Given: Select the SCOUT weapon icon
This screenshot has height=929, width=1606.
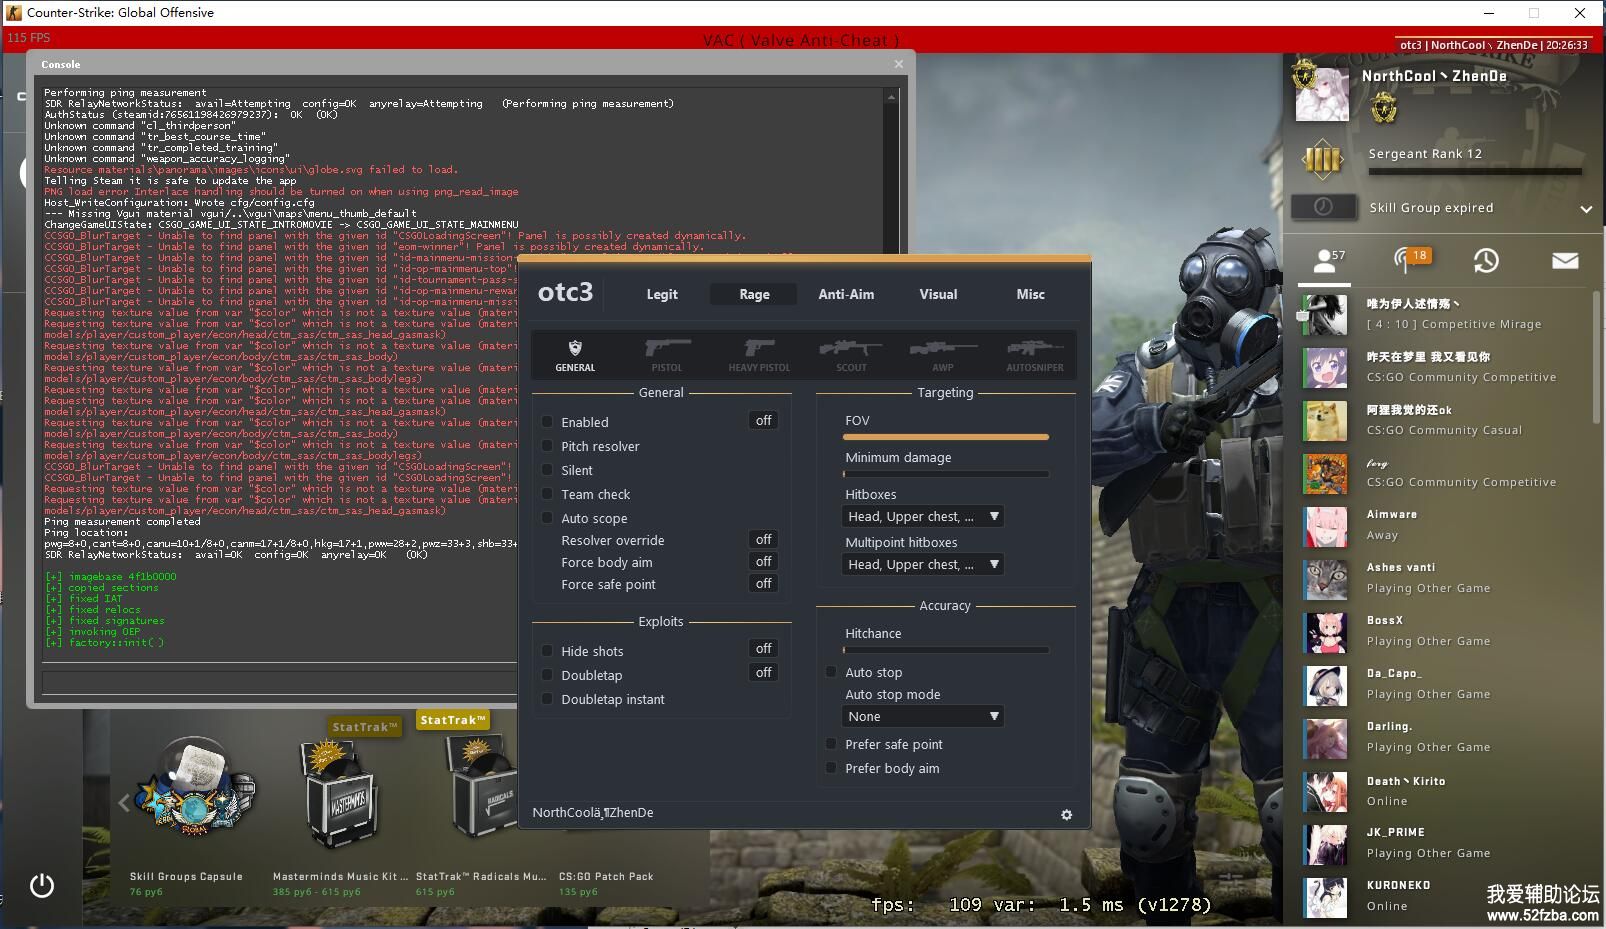Looking at the screenshot, I should 851,355.
